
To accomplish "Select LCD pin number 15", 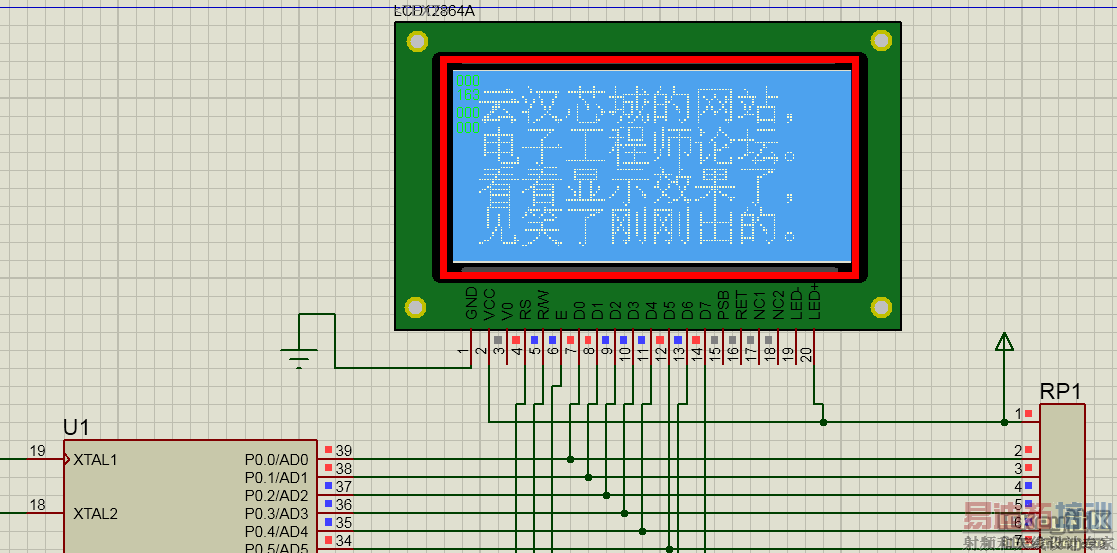I will pyautogui.click(x=715, y=354).
